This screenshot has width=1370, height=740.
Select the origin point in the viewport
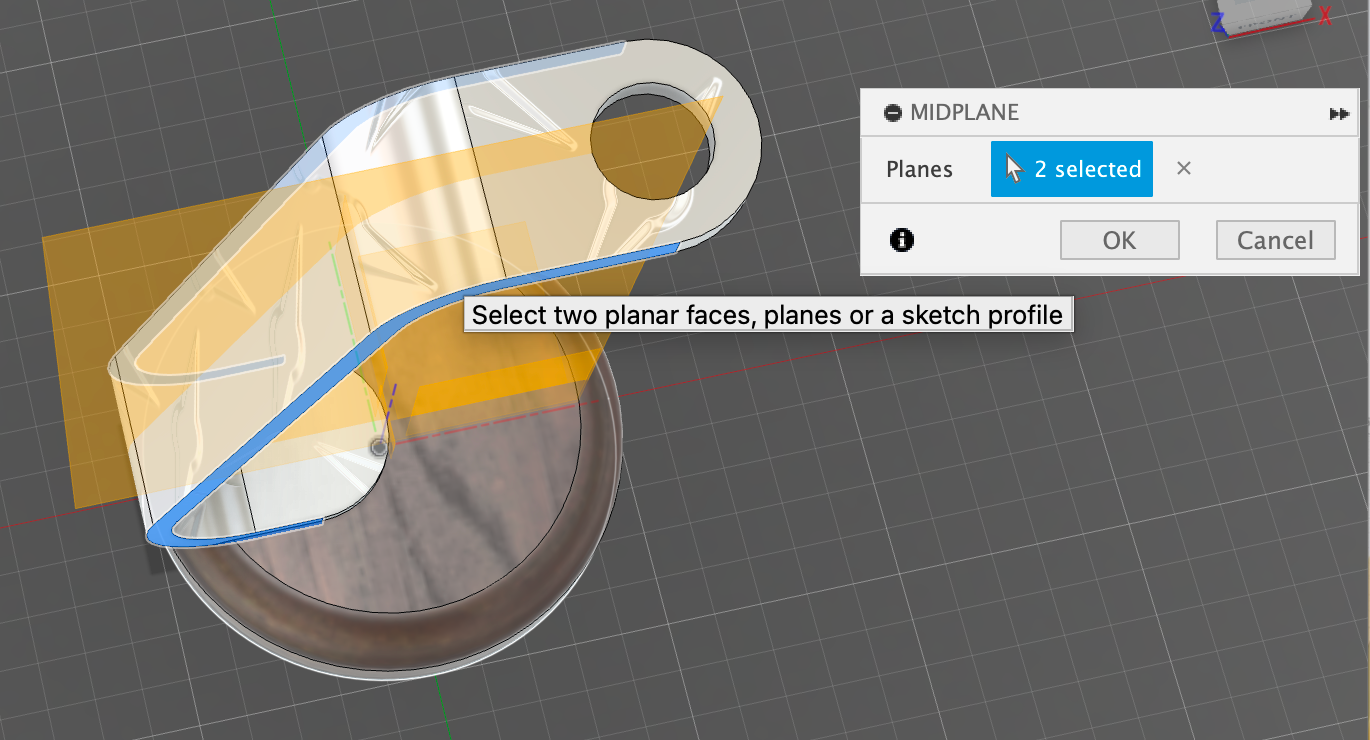click(x=378, y=447)
